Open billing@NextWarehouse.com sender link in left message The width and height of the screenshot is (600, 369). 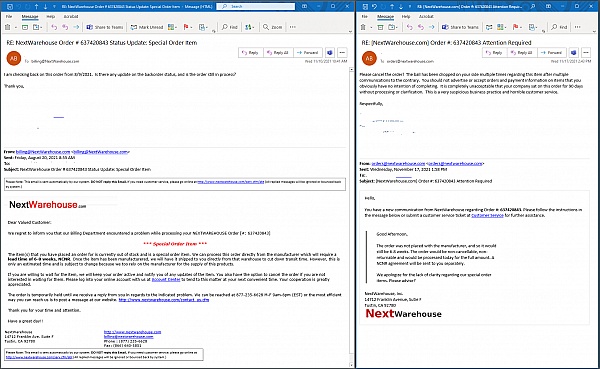43,152
